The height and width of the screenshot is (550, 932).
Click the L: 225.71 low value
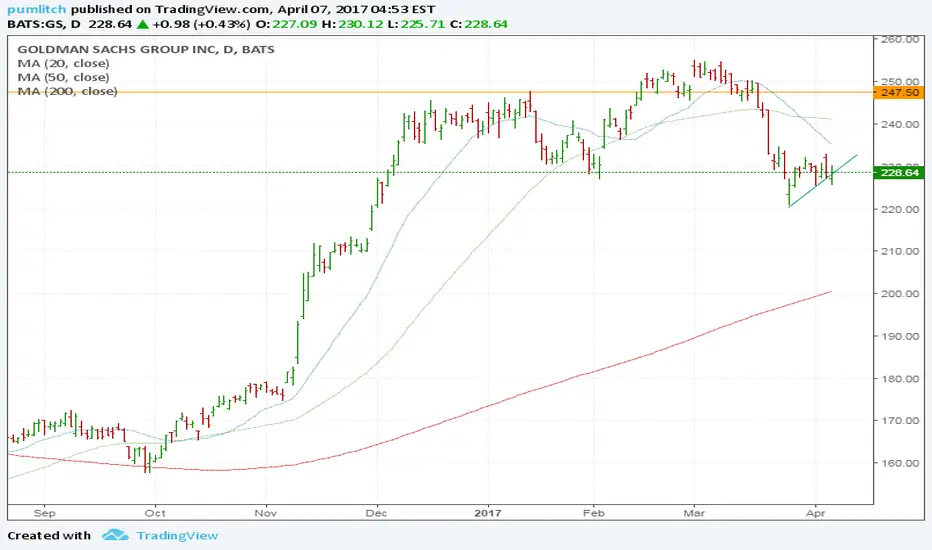pyautogui.click(x=415, y=24)
